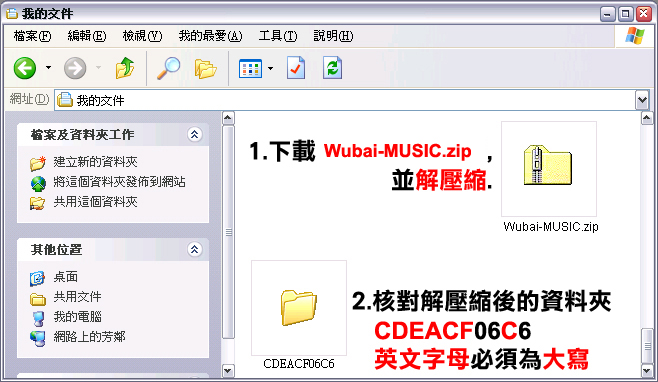Click the new folder icon beside 建立新的資料夾
This screenshot has width=658, height=382.
(x=38, y=163)
